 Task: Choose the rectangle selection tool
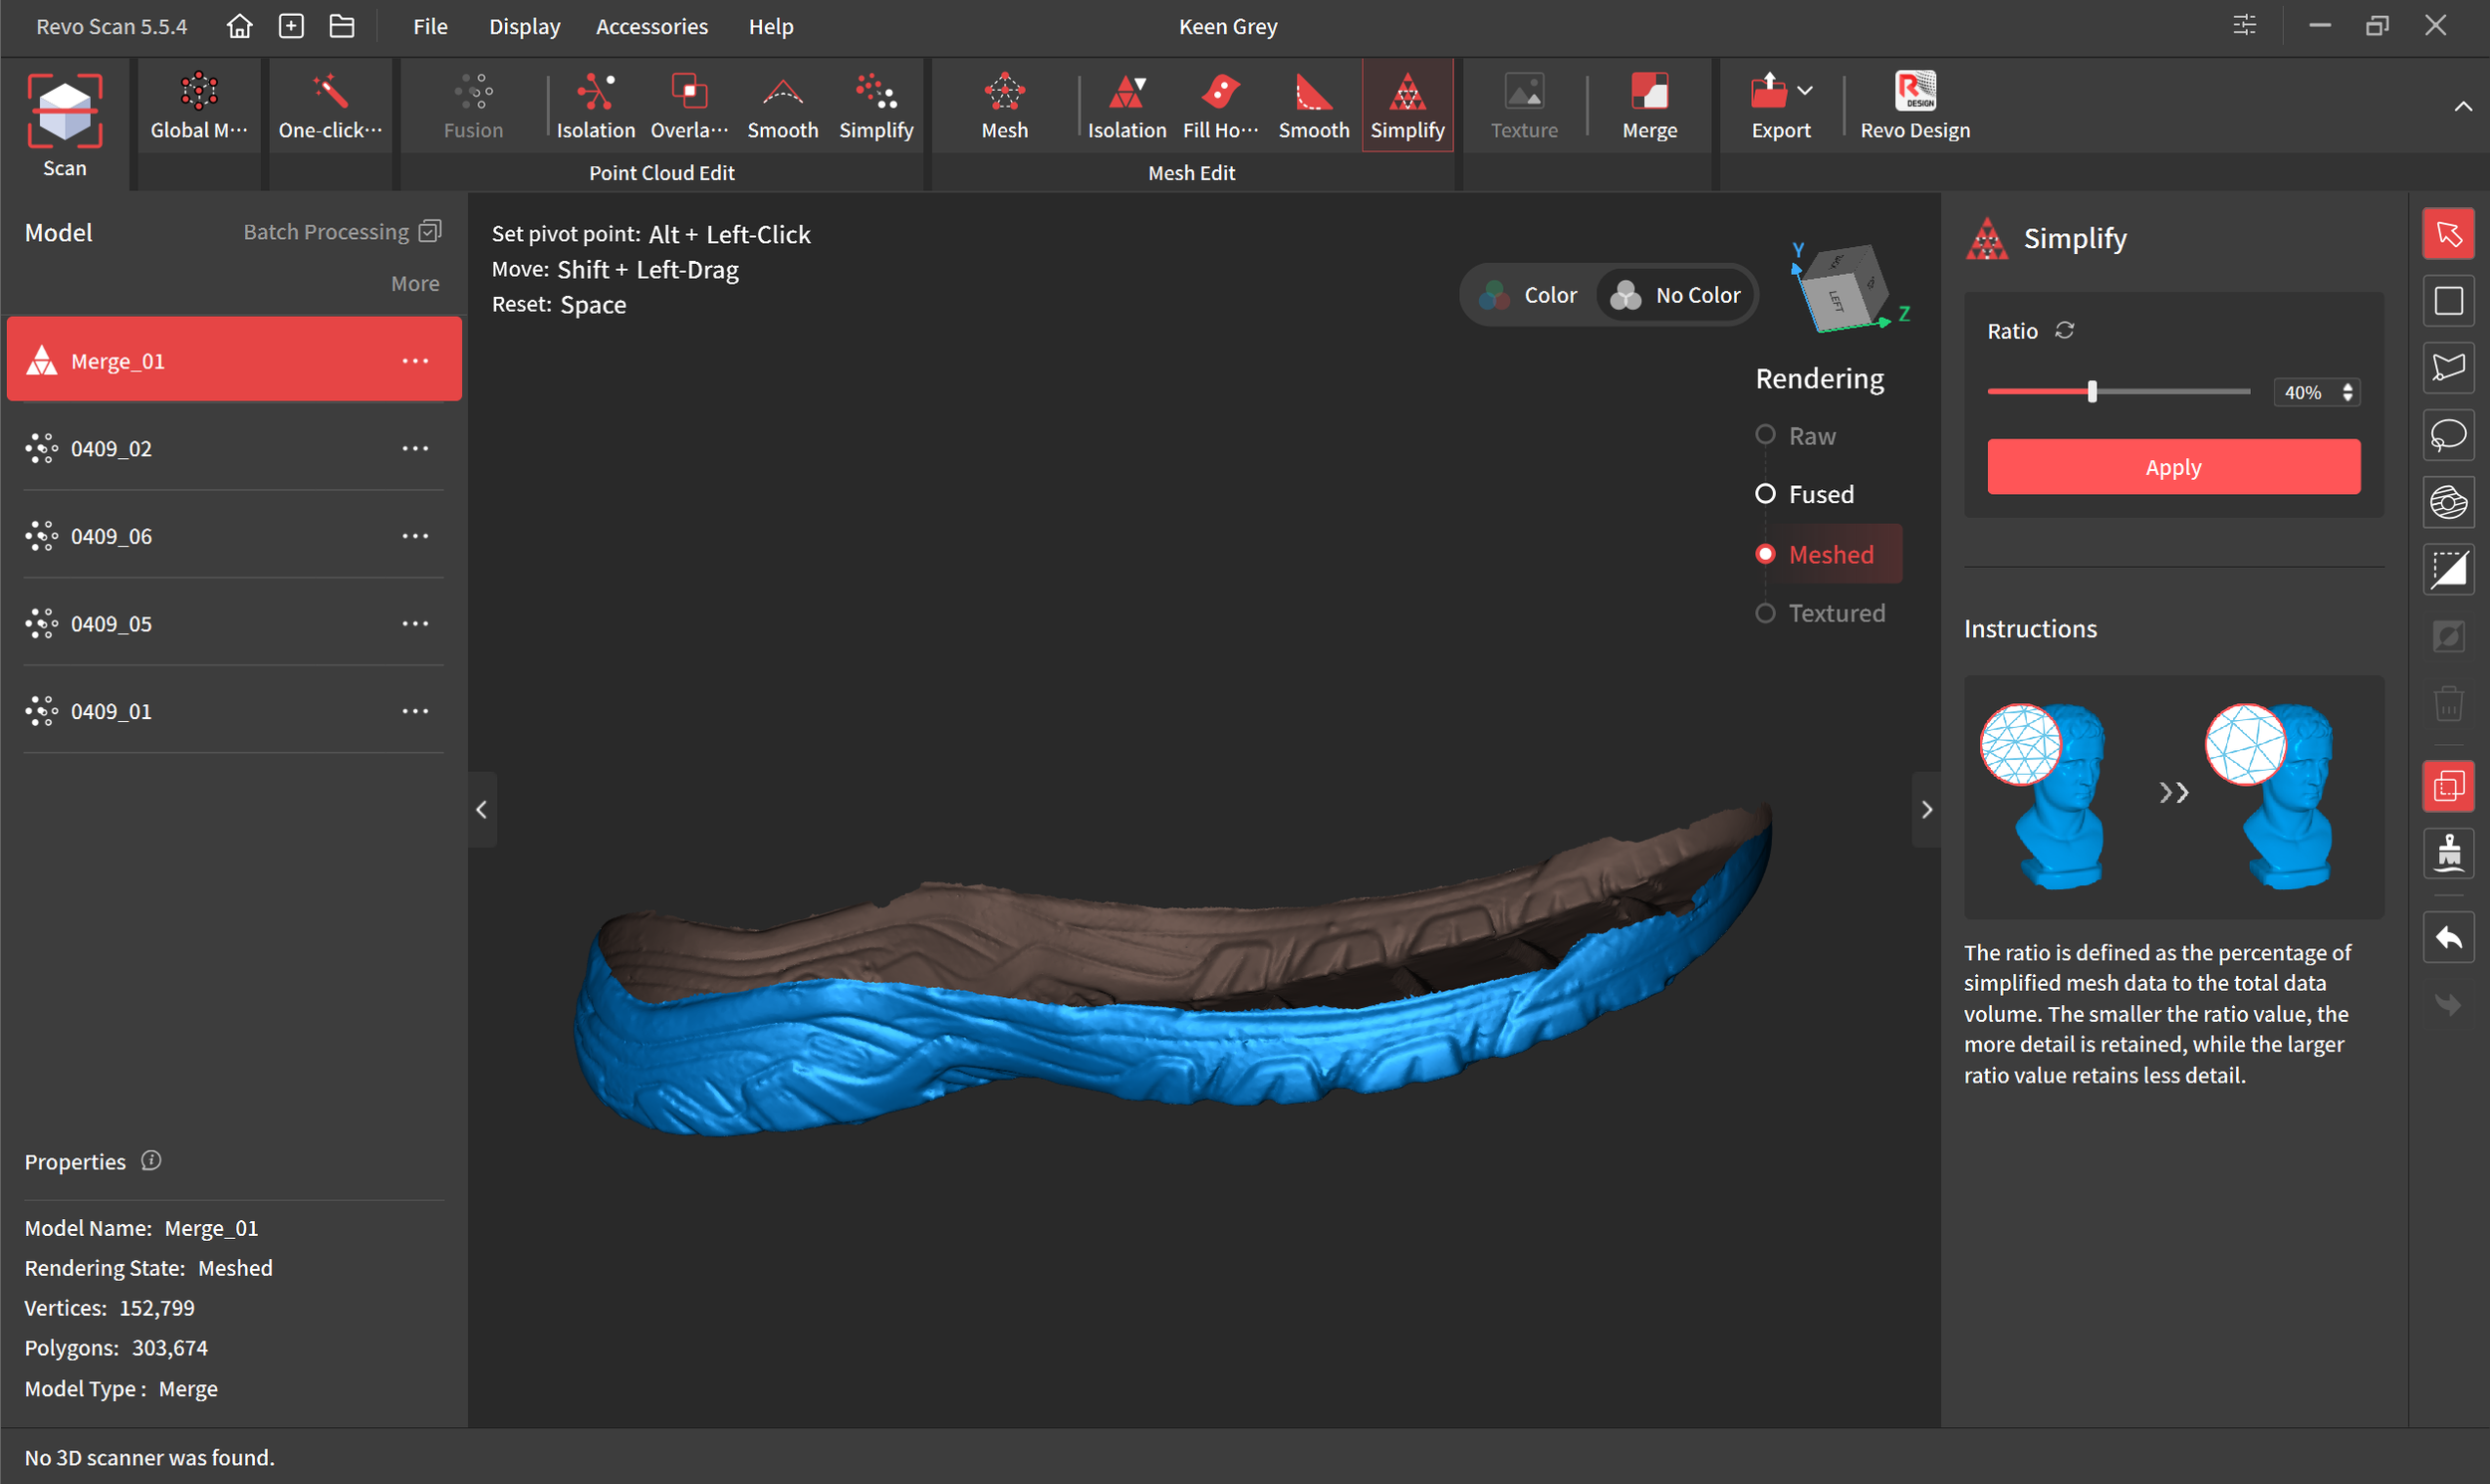pyautogui.click(x=2447, y=301)
